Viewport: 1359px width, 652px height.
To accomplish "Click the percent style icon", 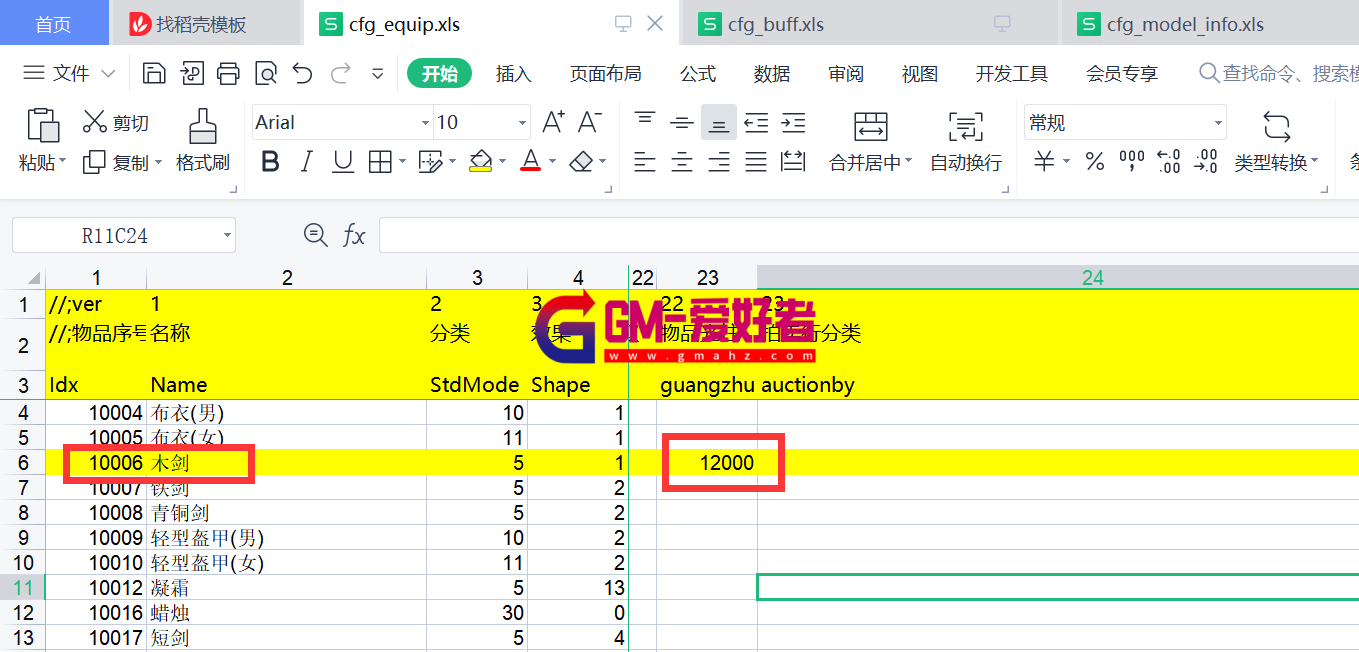I will click(1095, 161).
